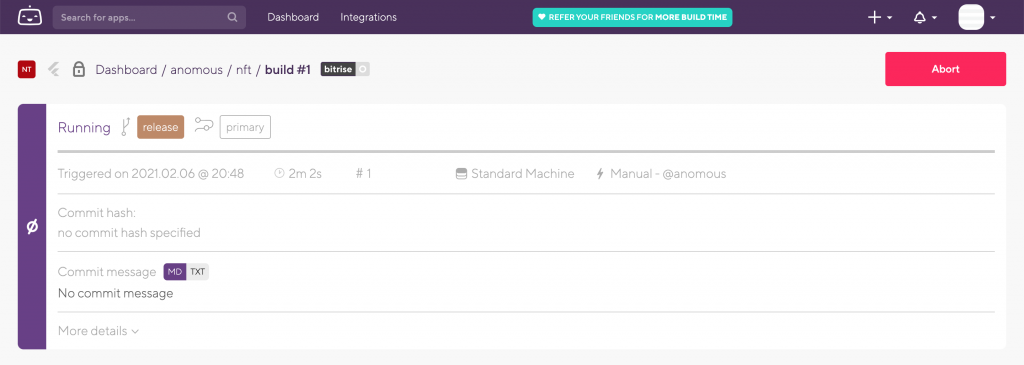The width and height of the screenshot is (1024, 365).
Task: Click the workflow icon beside primary
Action: click(204, 126)
